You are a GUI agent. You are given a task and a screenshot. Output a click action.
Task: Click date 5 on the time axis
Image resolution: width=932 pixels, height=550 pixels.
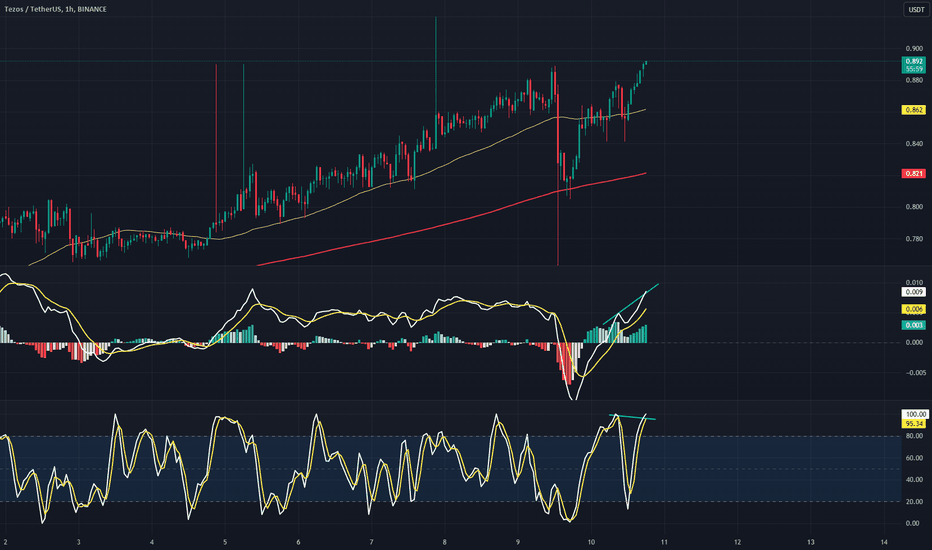click(x=225, y=541)
